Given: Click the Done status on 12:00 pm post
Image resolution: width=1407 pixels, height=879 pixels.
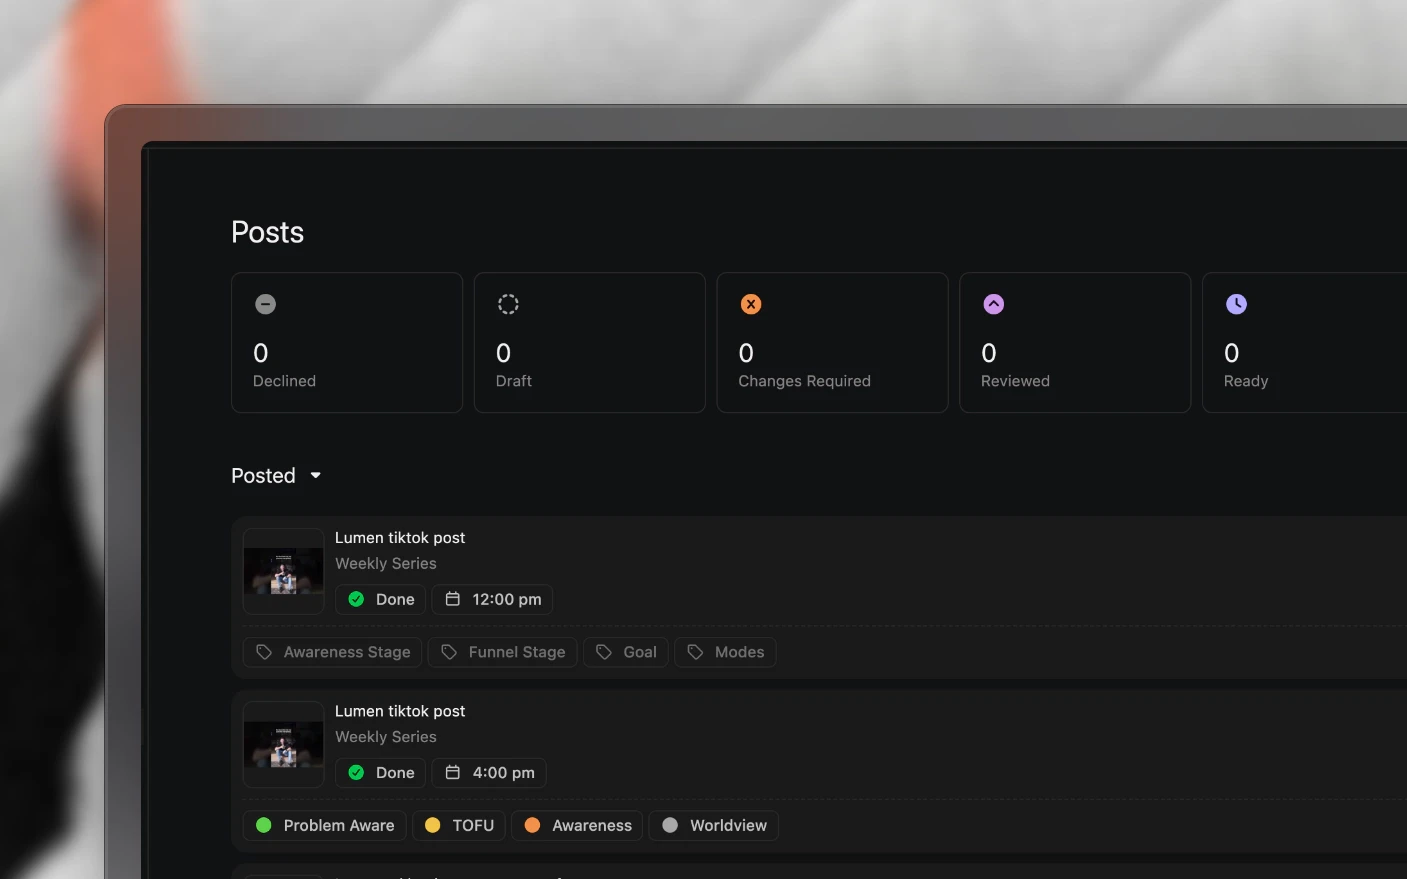Looking at the screenshot, I should pyautogui.click(x=381, y=599).
